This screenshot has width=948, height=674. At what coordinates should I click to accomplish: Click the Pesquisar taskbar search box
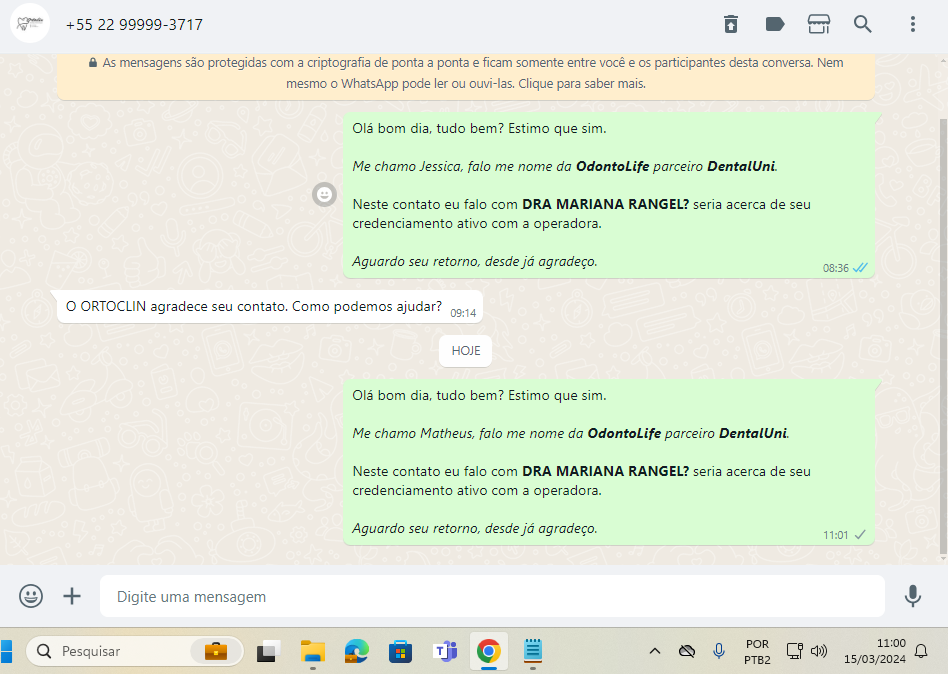[134, 651]
